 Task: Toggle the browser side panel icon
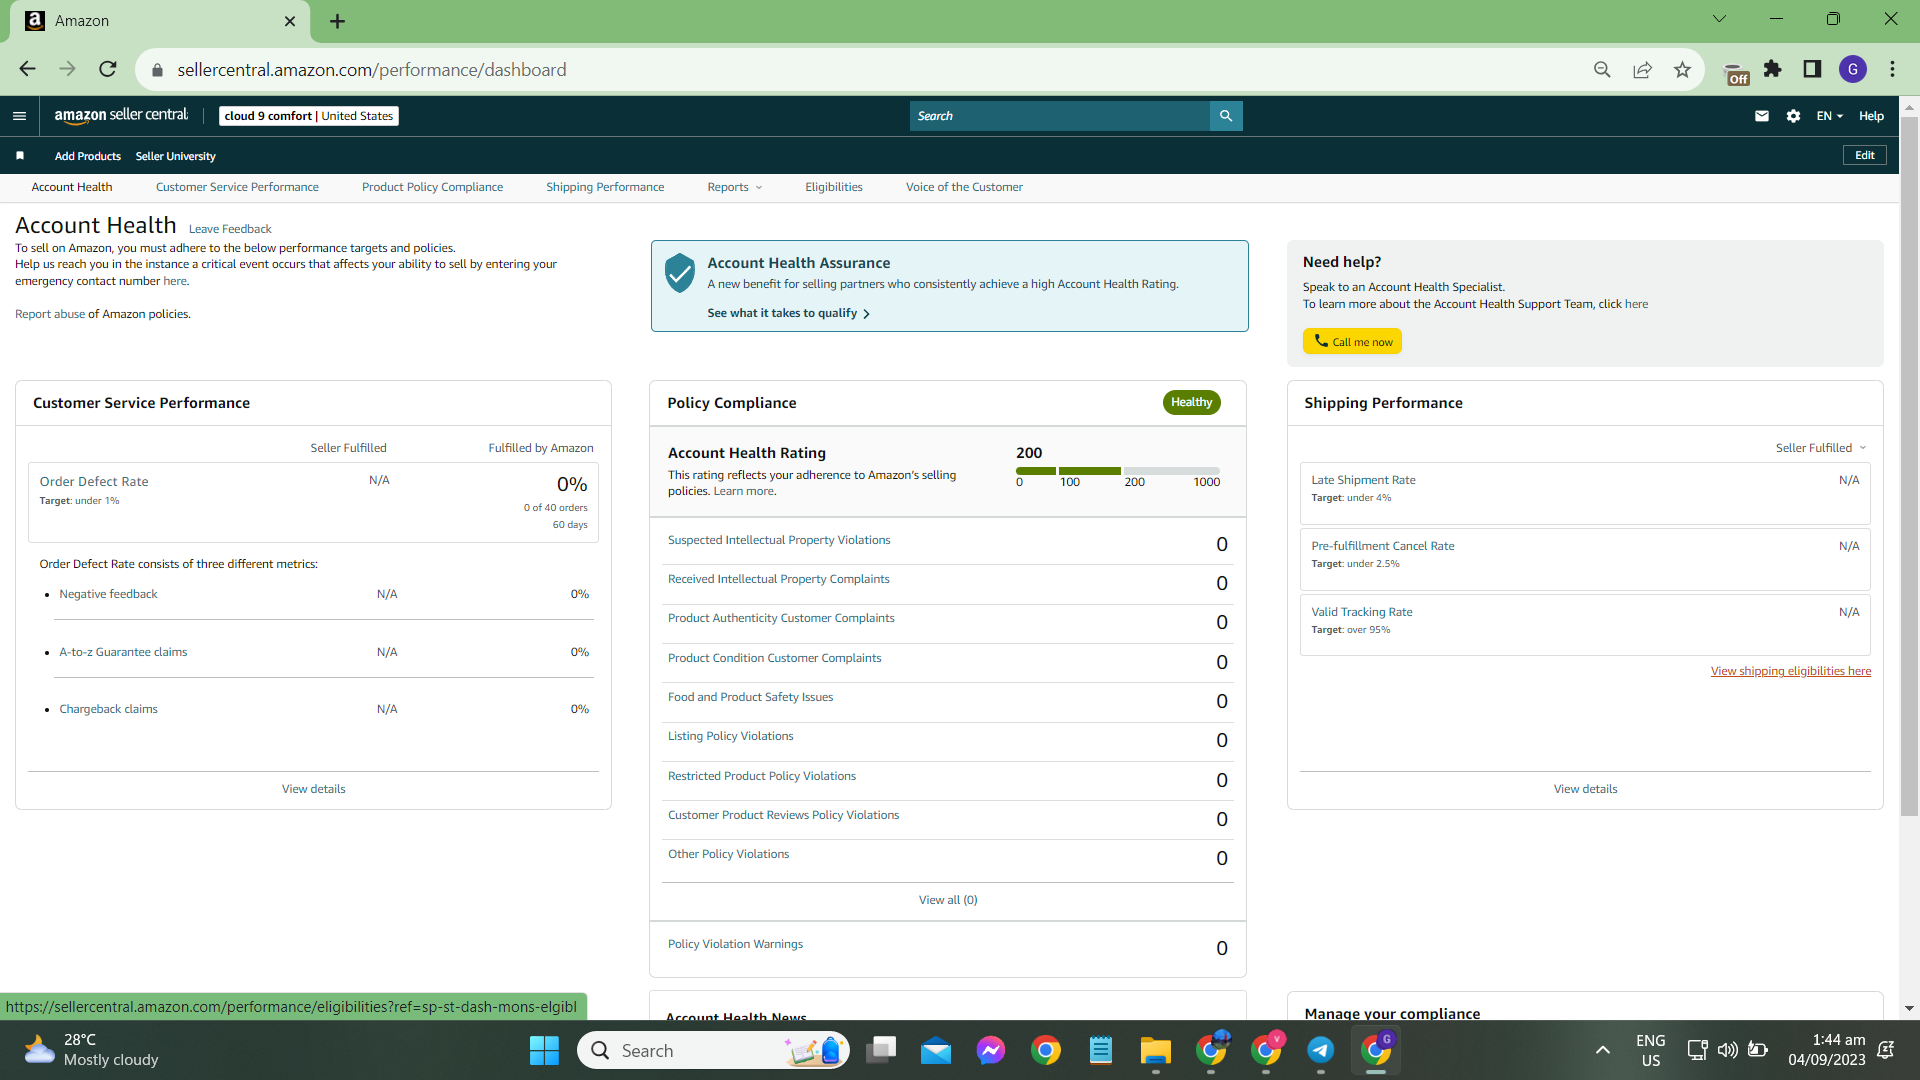click(1812, 69)
